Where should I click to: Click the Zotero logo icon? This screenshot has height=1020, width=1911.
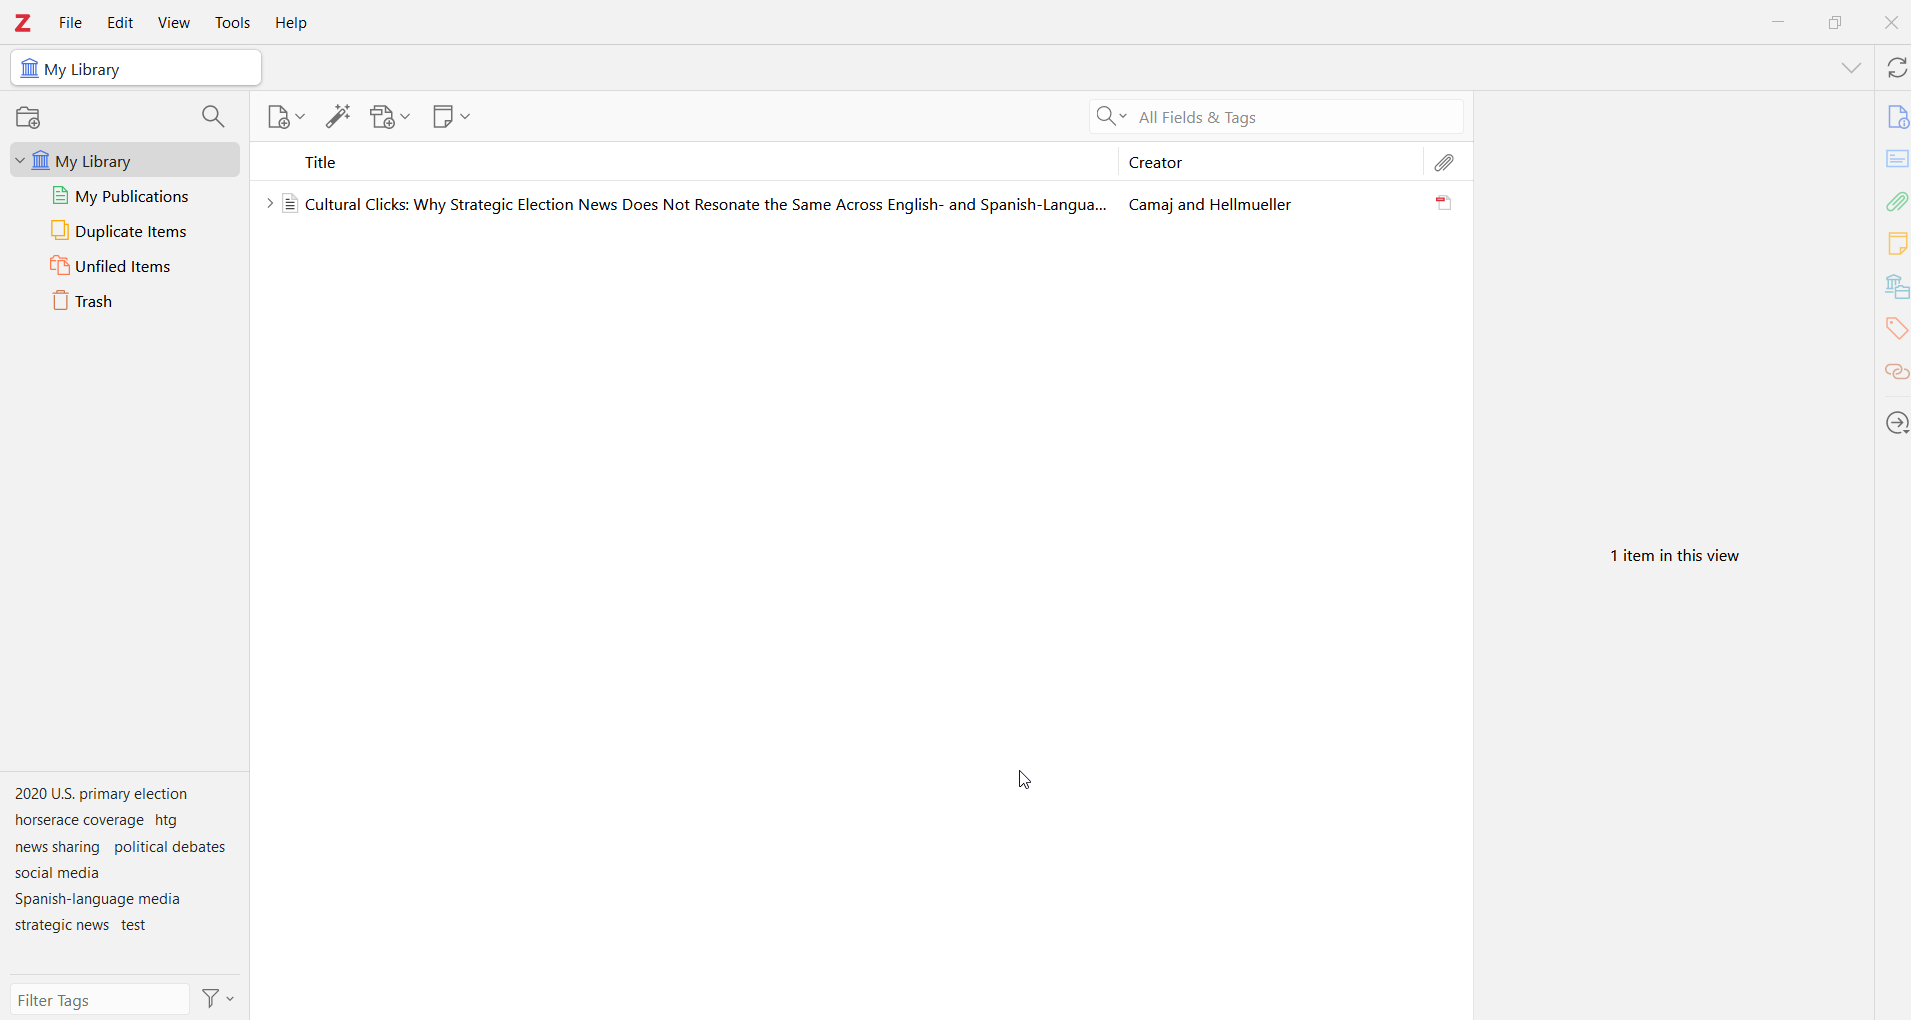point(23,23)
